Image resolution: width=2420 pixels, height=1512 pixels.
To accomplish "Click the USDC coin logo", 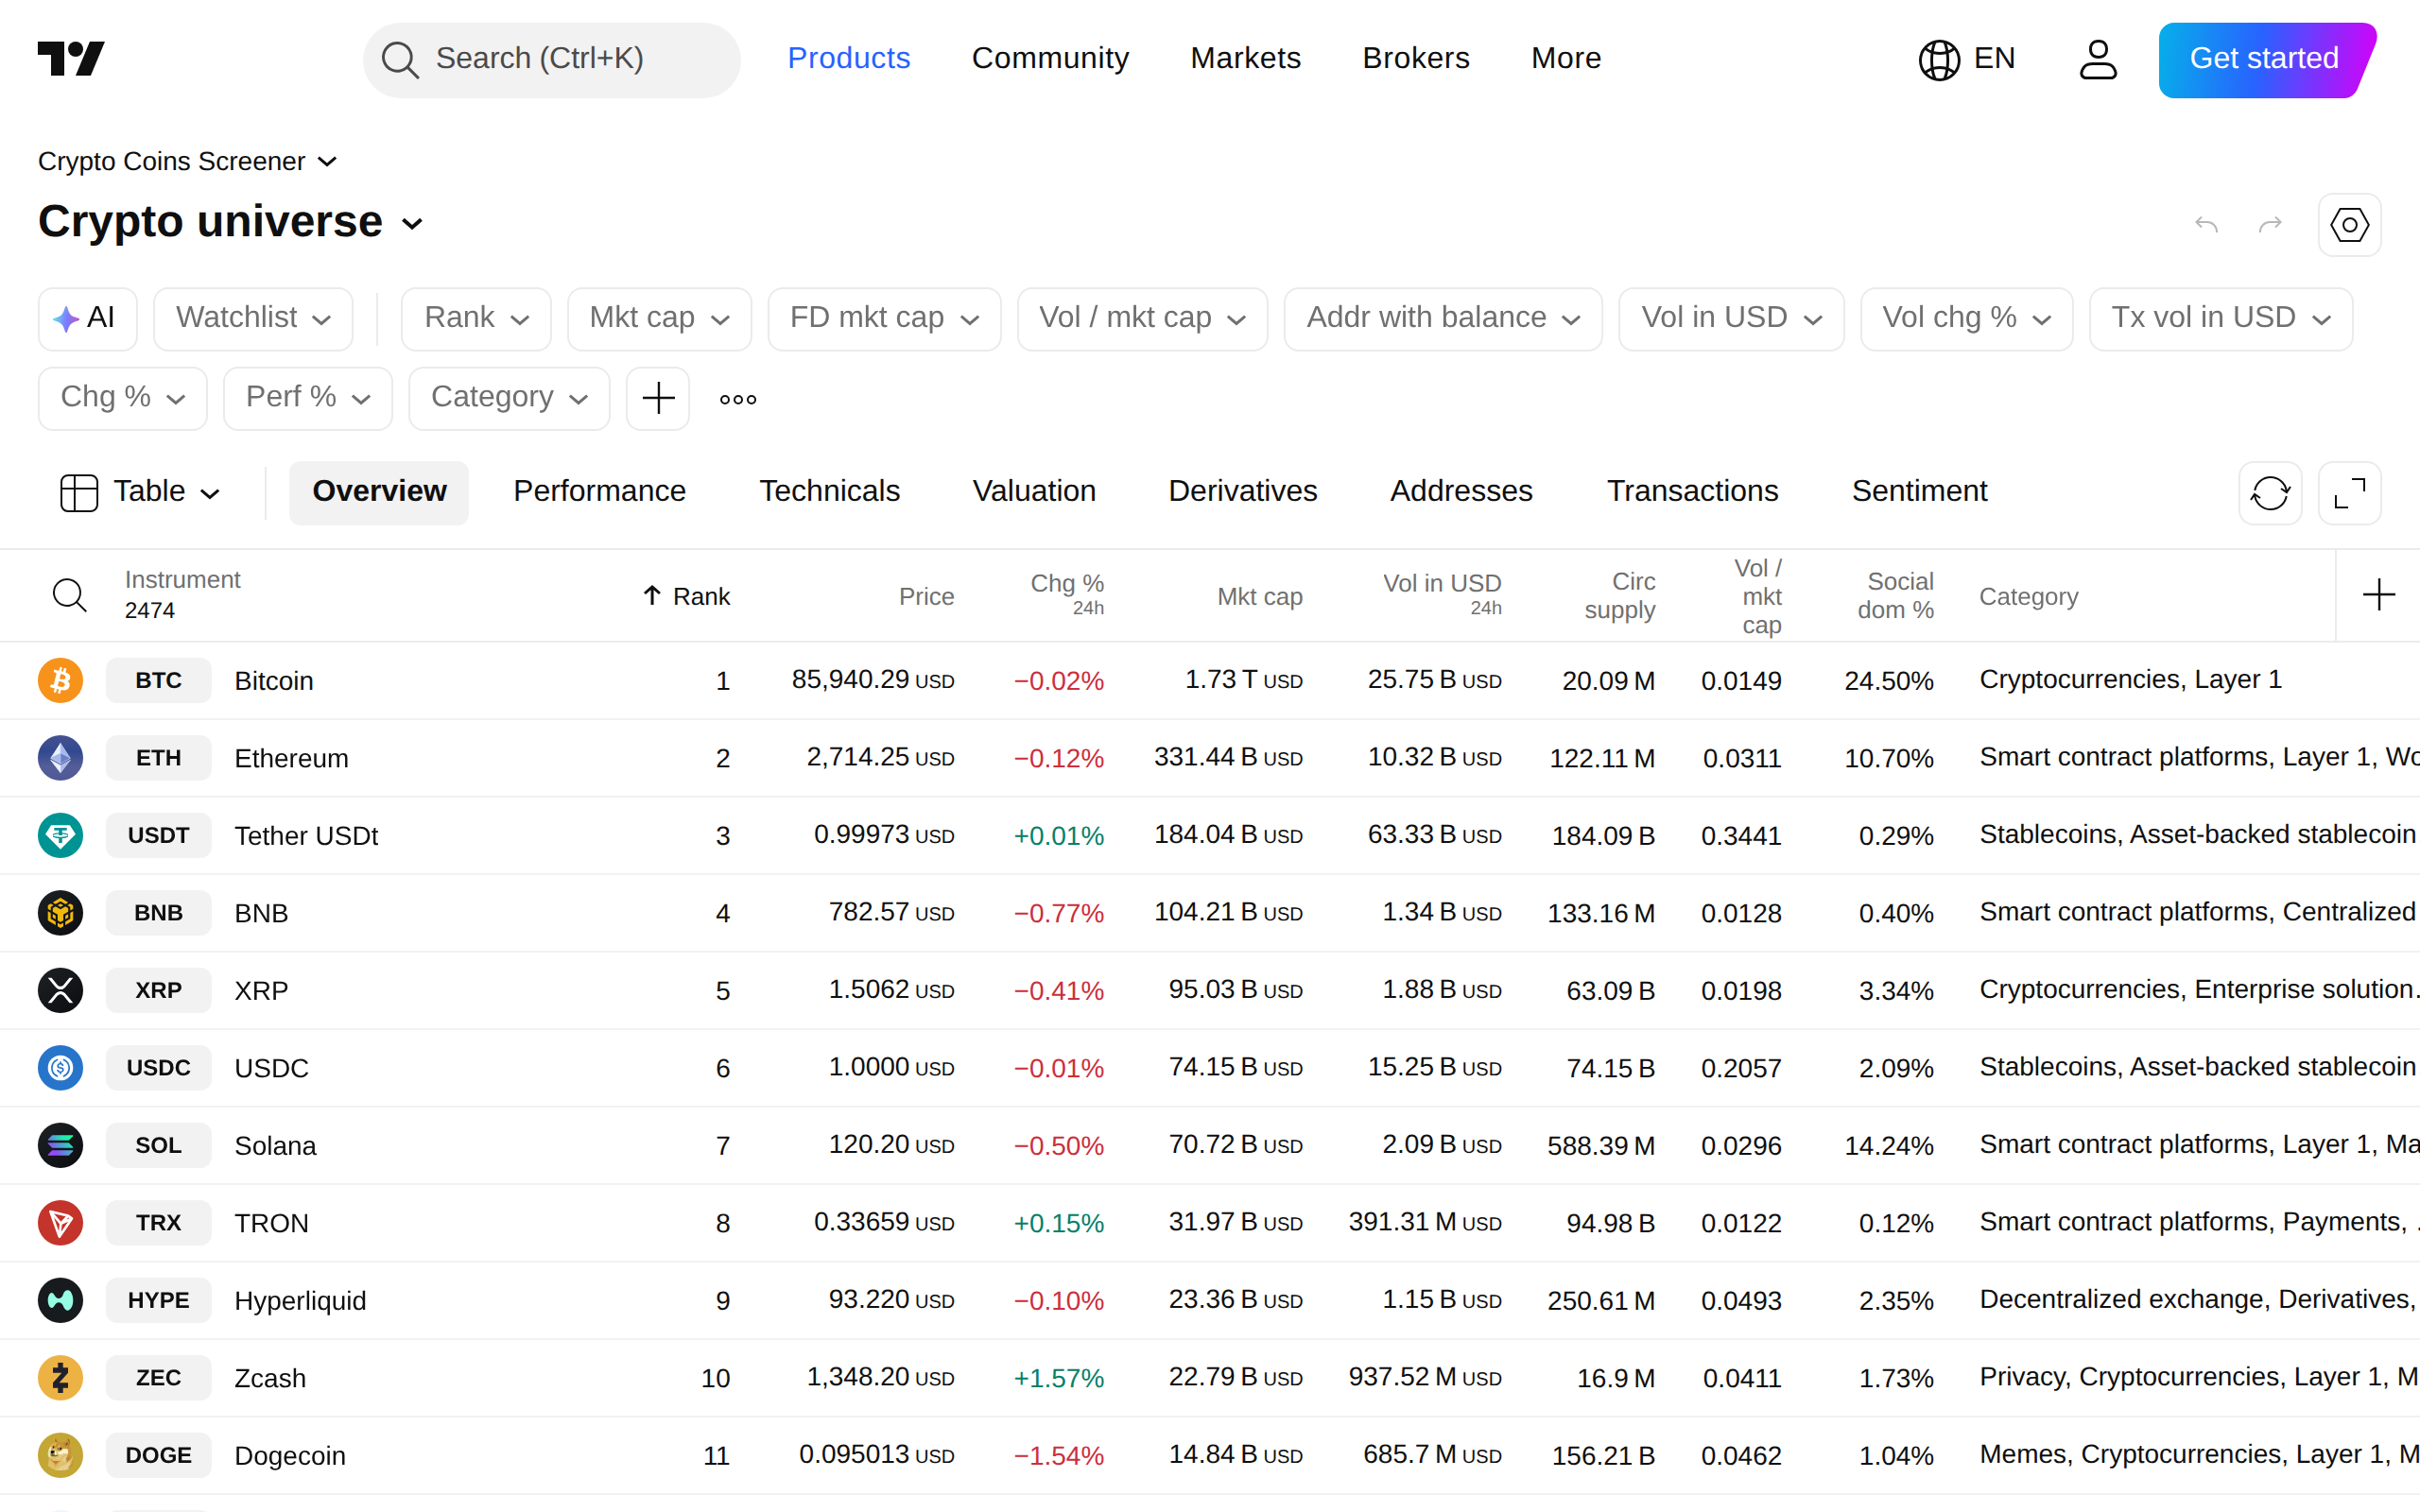I will click(x=60, y=1068).
